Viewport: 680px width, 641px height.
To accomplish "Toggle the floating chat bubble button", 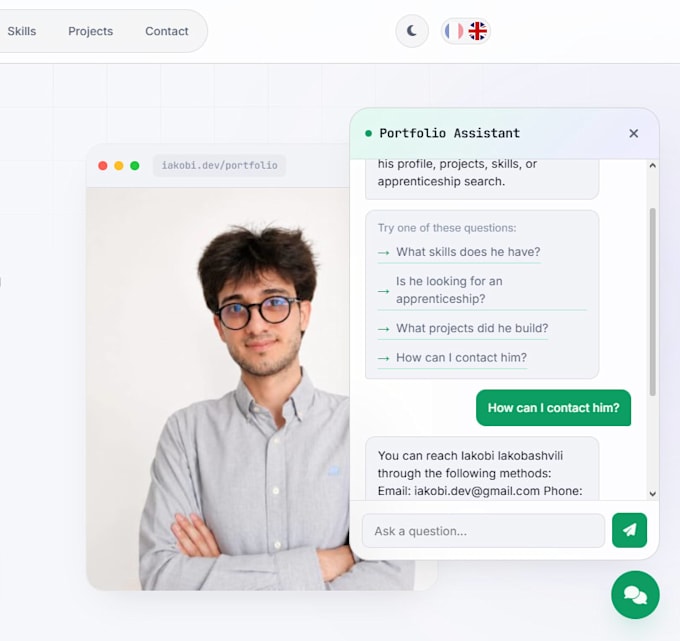I will pyautogui.click(x=635, y=595).
